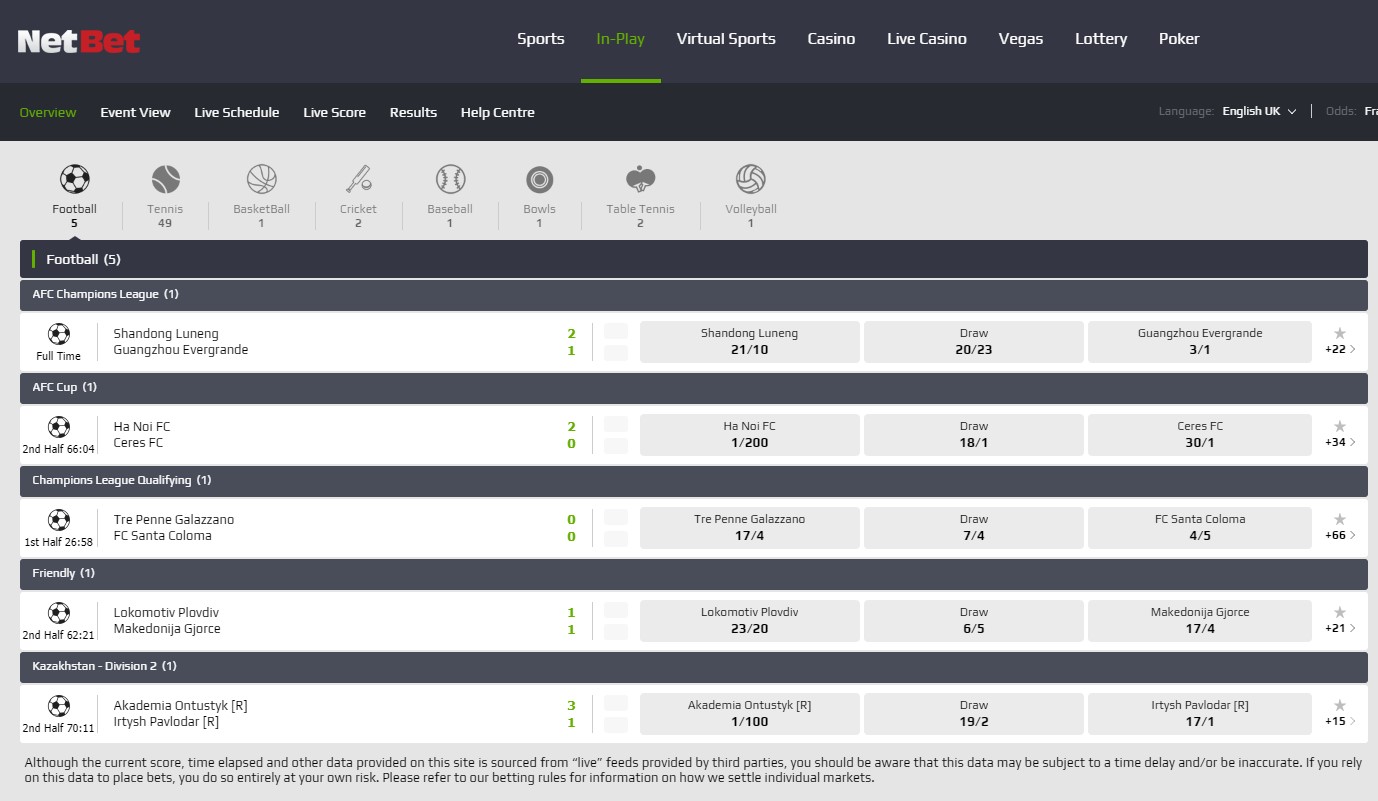Viewport: 1378px width, 801px height.
Task: Bet on Irtysh Pavlodar [R] at 17/1
Action: [1200, 714]
